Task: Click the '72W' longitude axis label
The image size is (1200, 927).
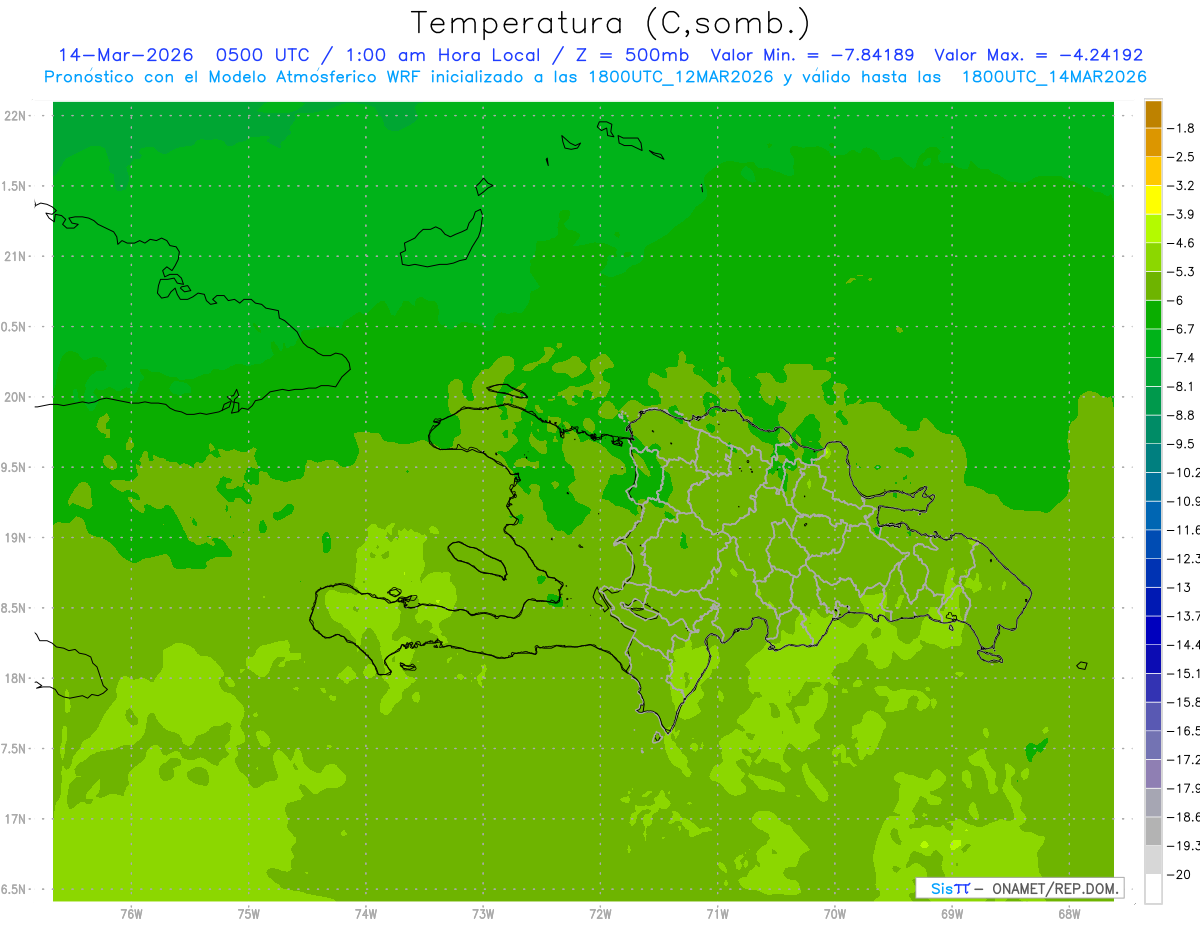Action: click(x=601, y=914)
